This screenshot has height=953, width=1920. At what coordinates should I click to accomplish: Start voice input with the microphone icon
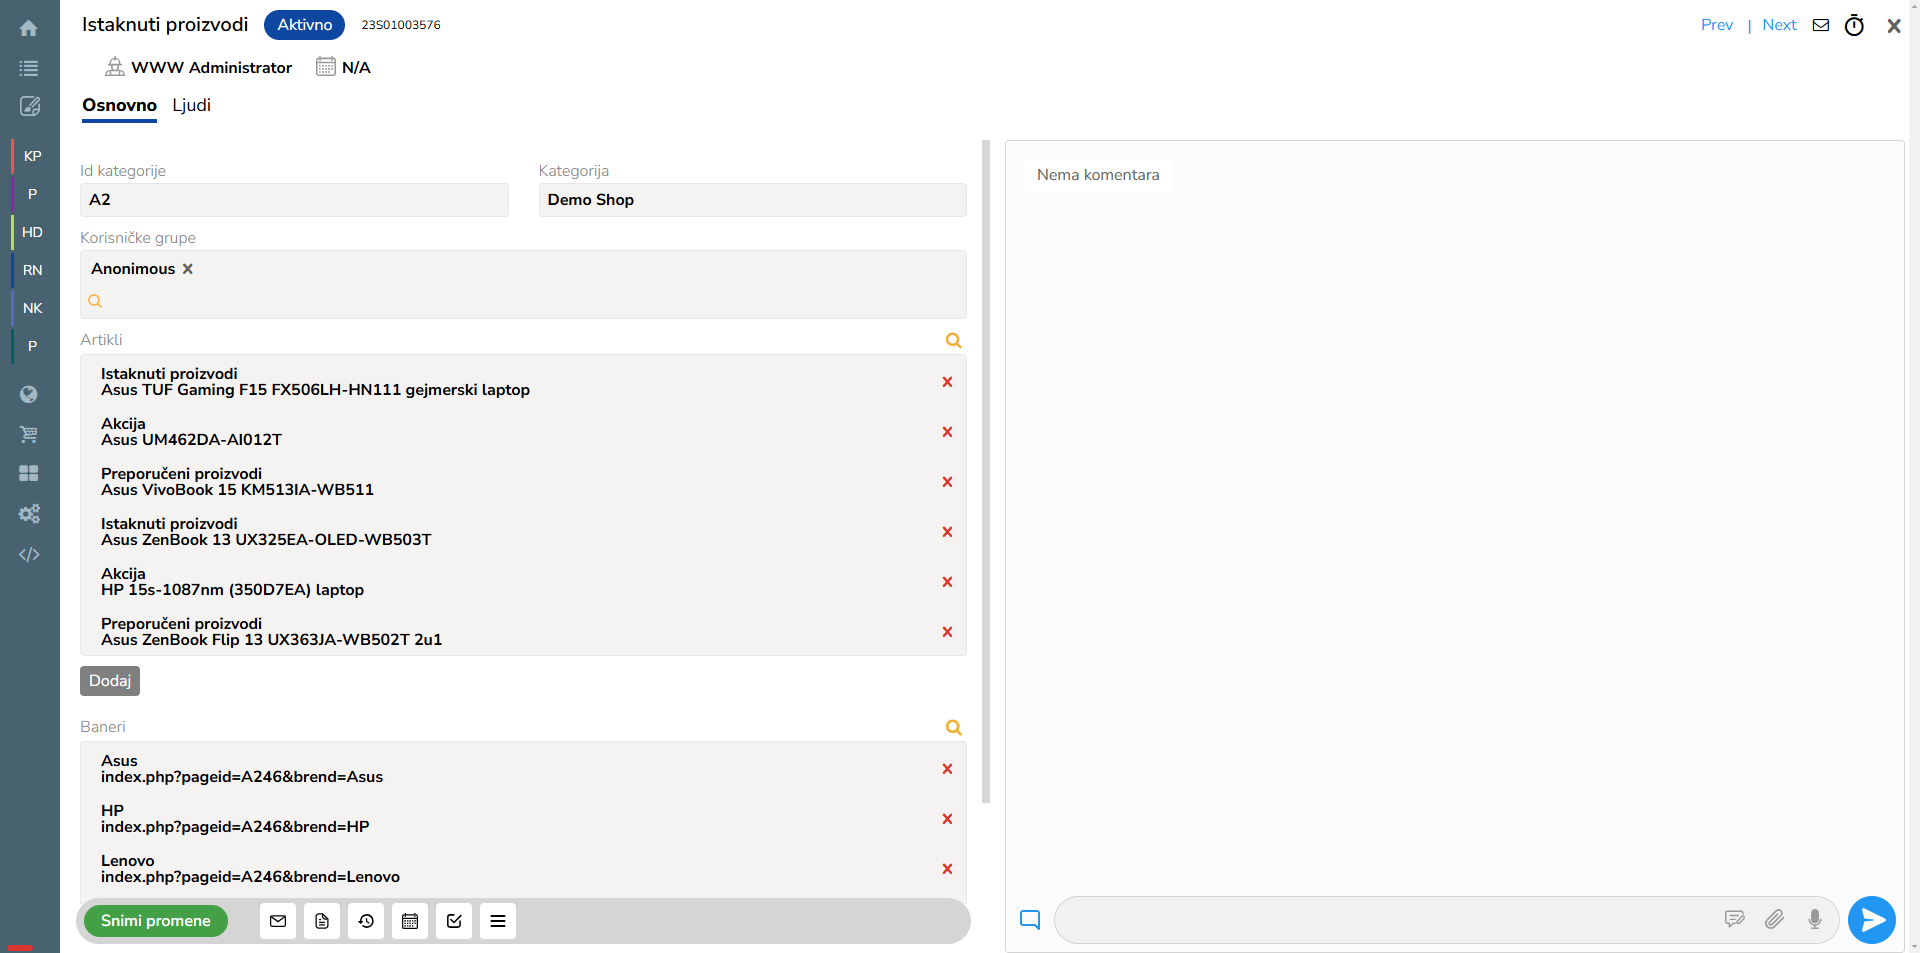tap(1814, 919)
